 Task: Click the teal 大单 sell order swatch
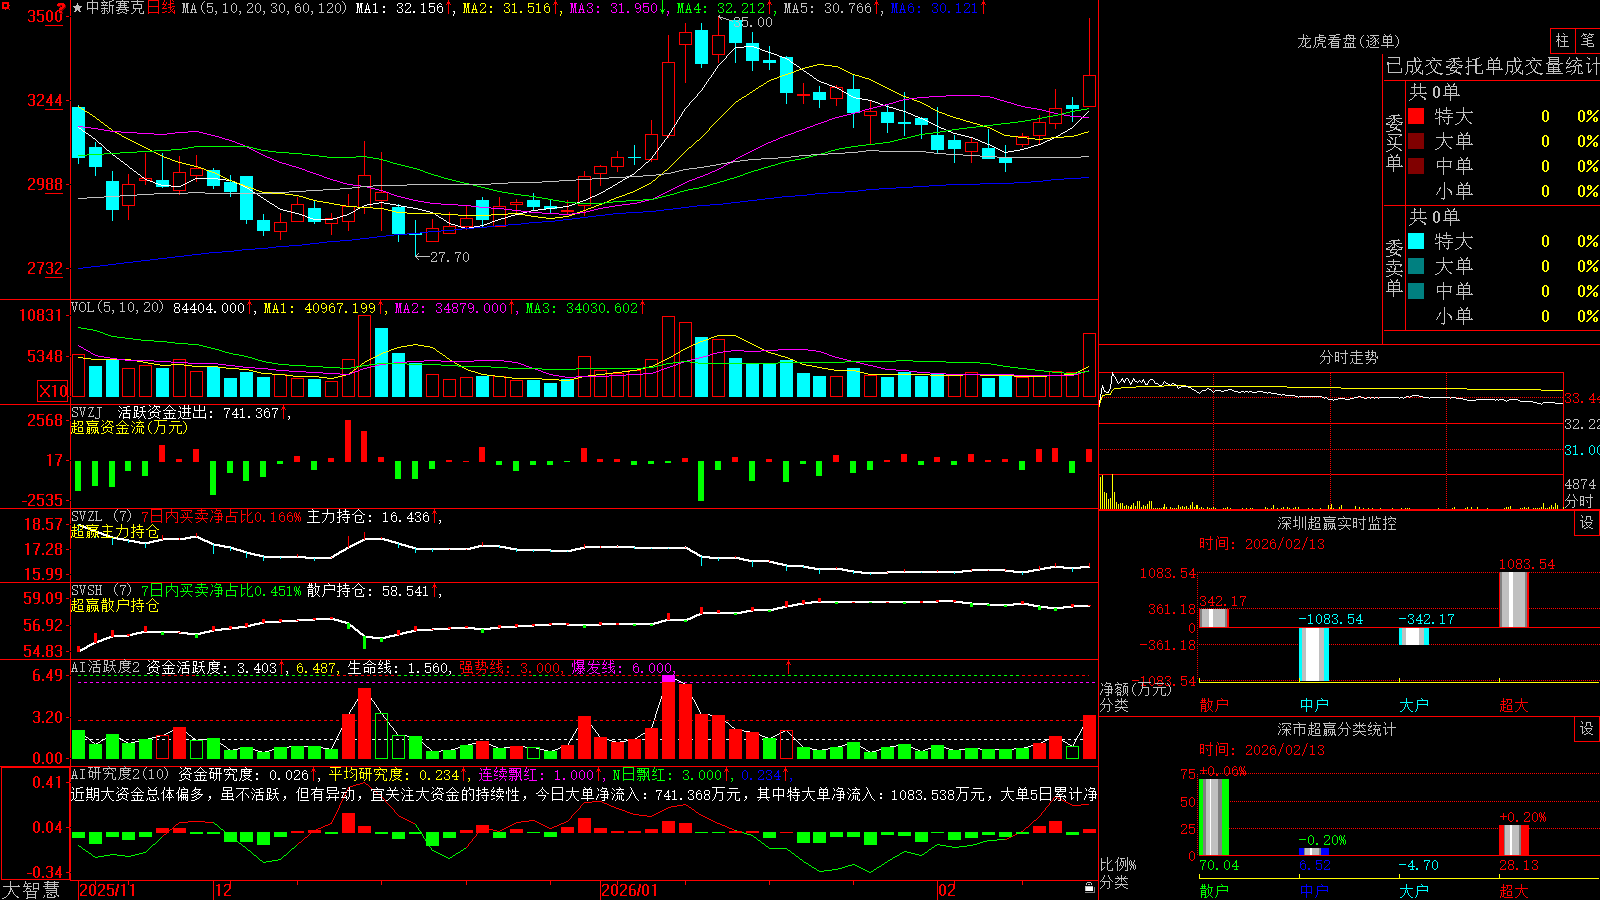pos(1416,266)
